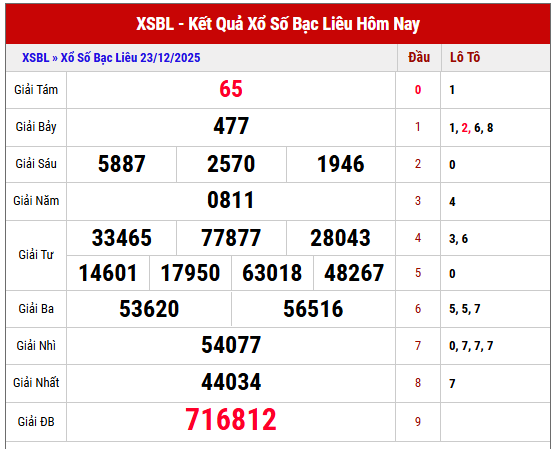The image size is (557, 449).
Task: Click Đầu digit 8
Action: 418,383
